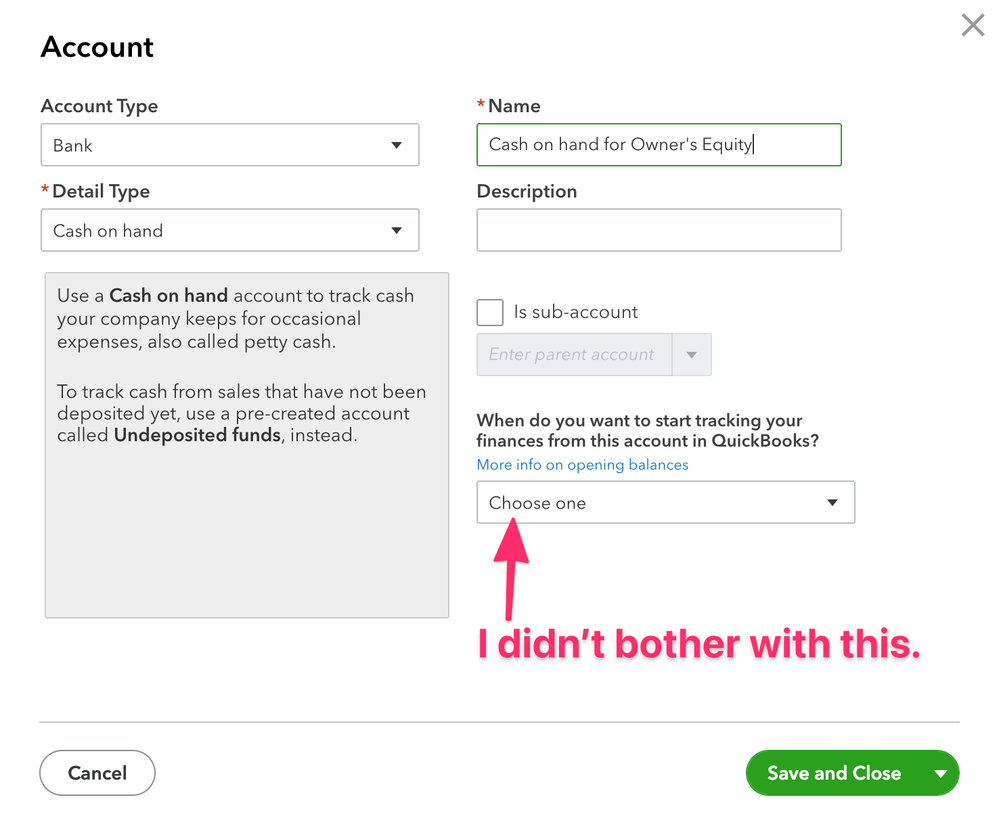Click the pink "I didn't bother" annotation
Image resolution: width=999 pixels, height=835 pixels.
click(698, 645)
